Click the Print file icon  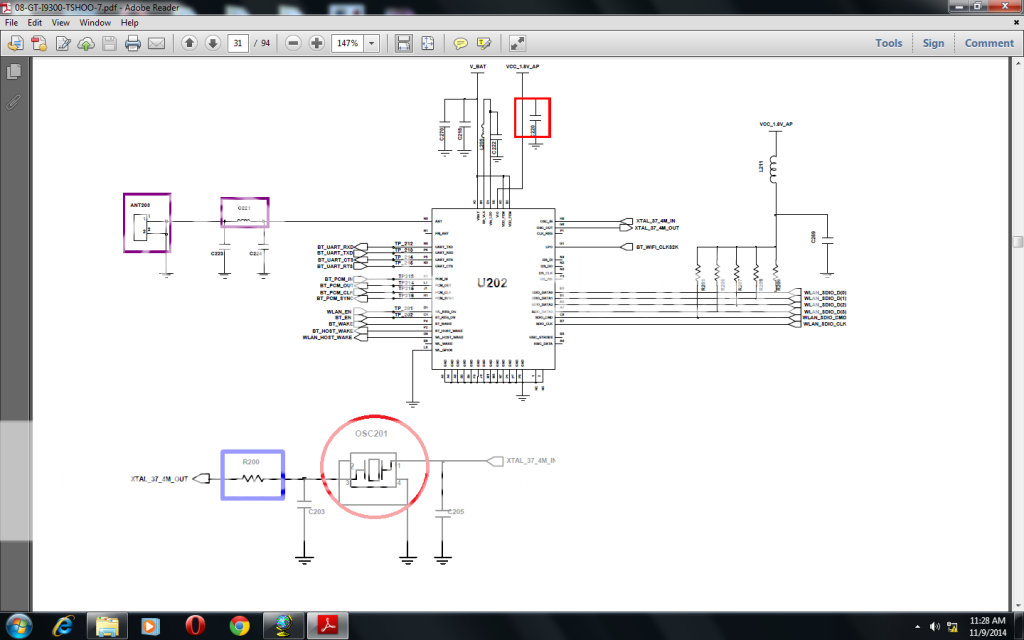pos(132,43)
